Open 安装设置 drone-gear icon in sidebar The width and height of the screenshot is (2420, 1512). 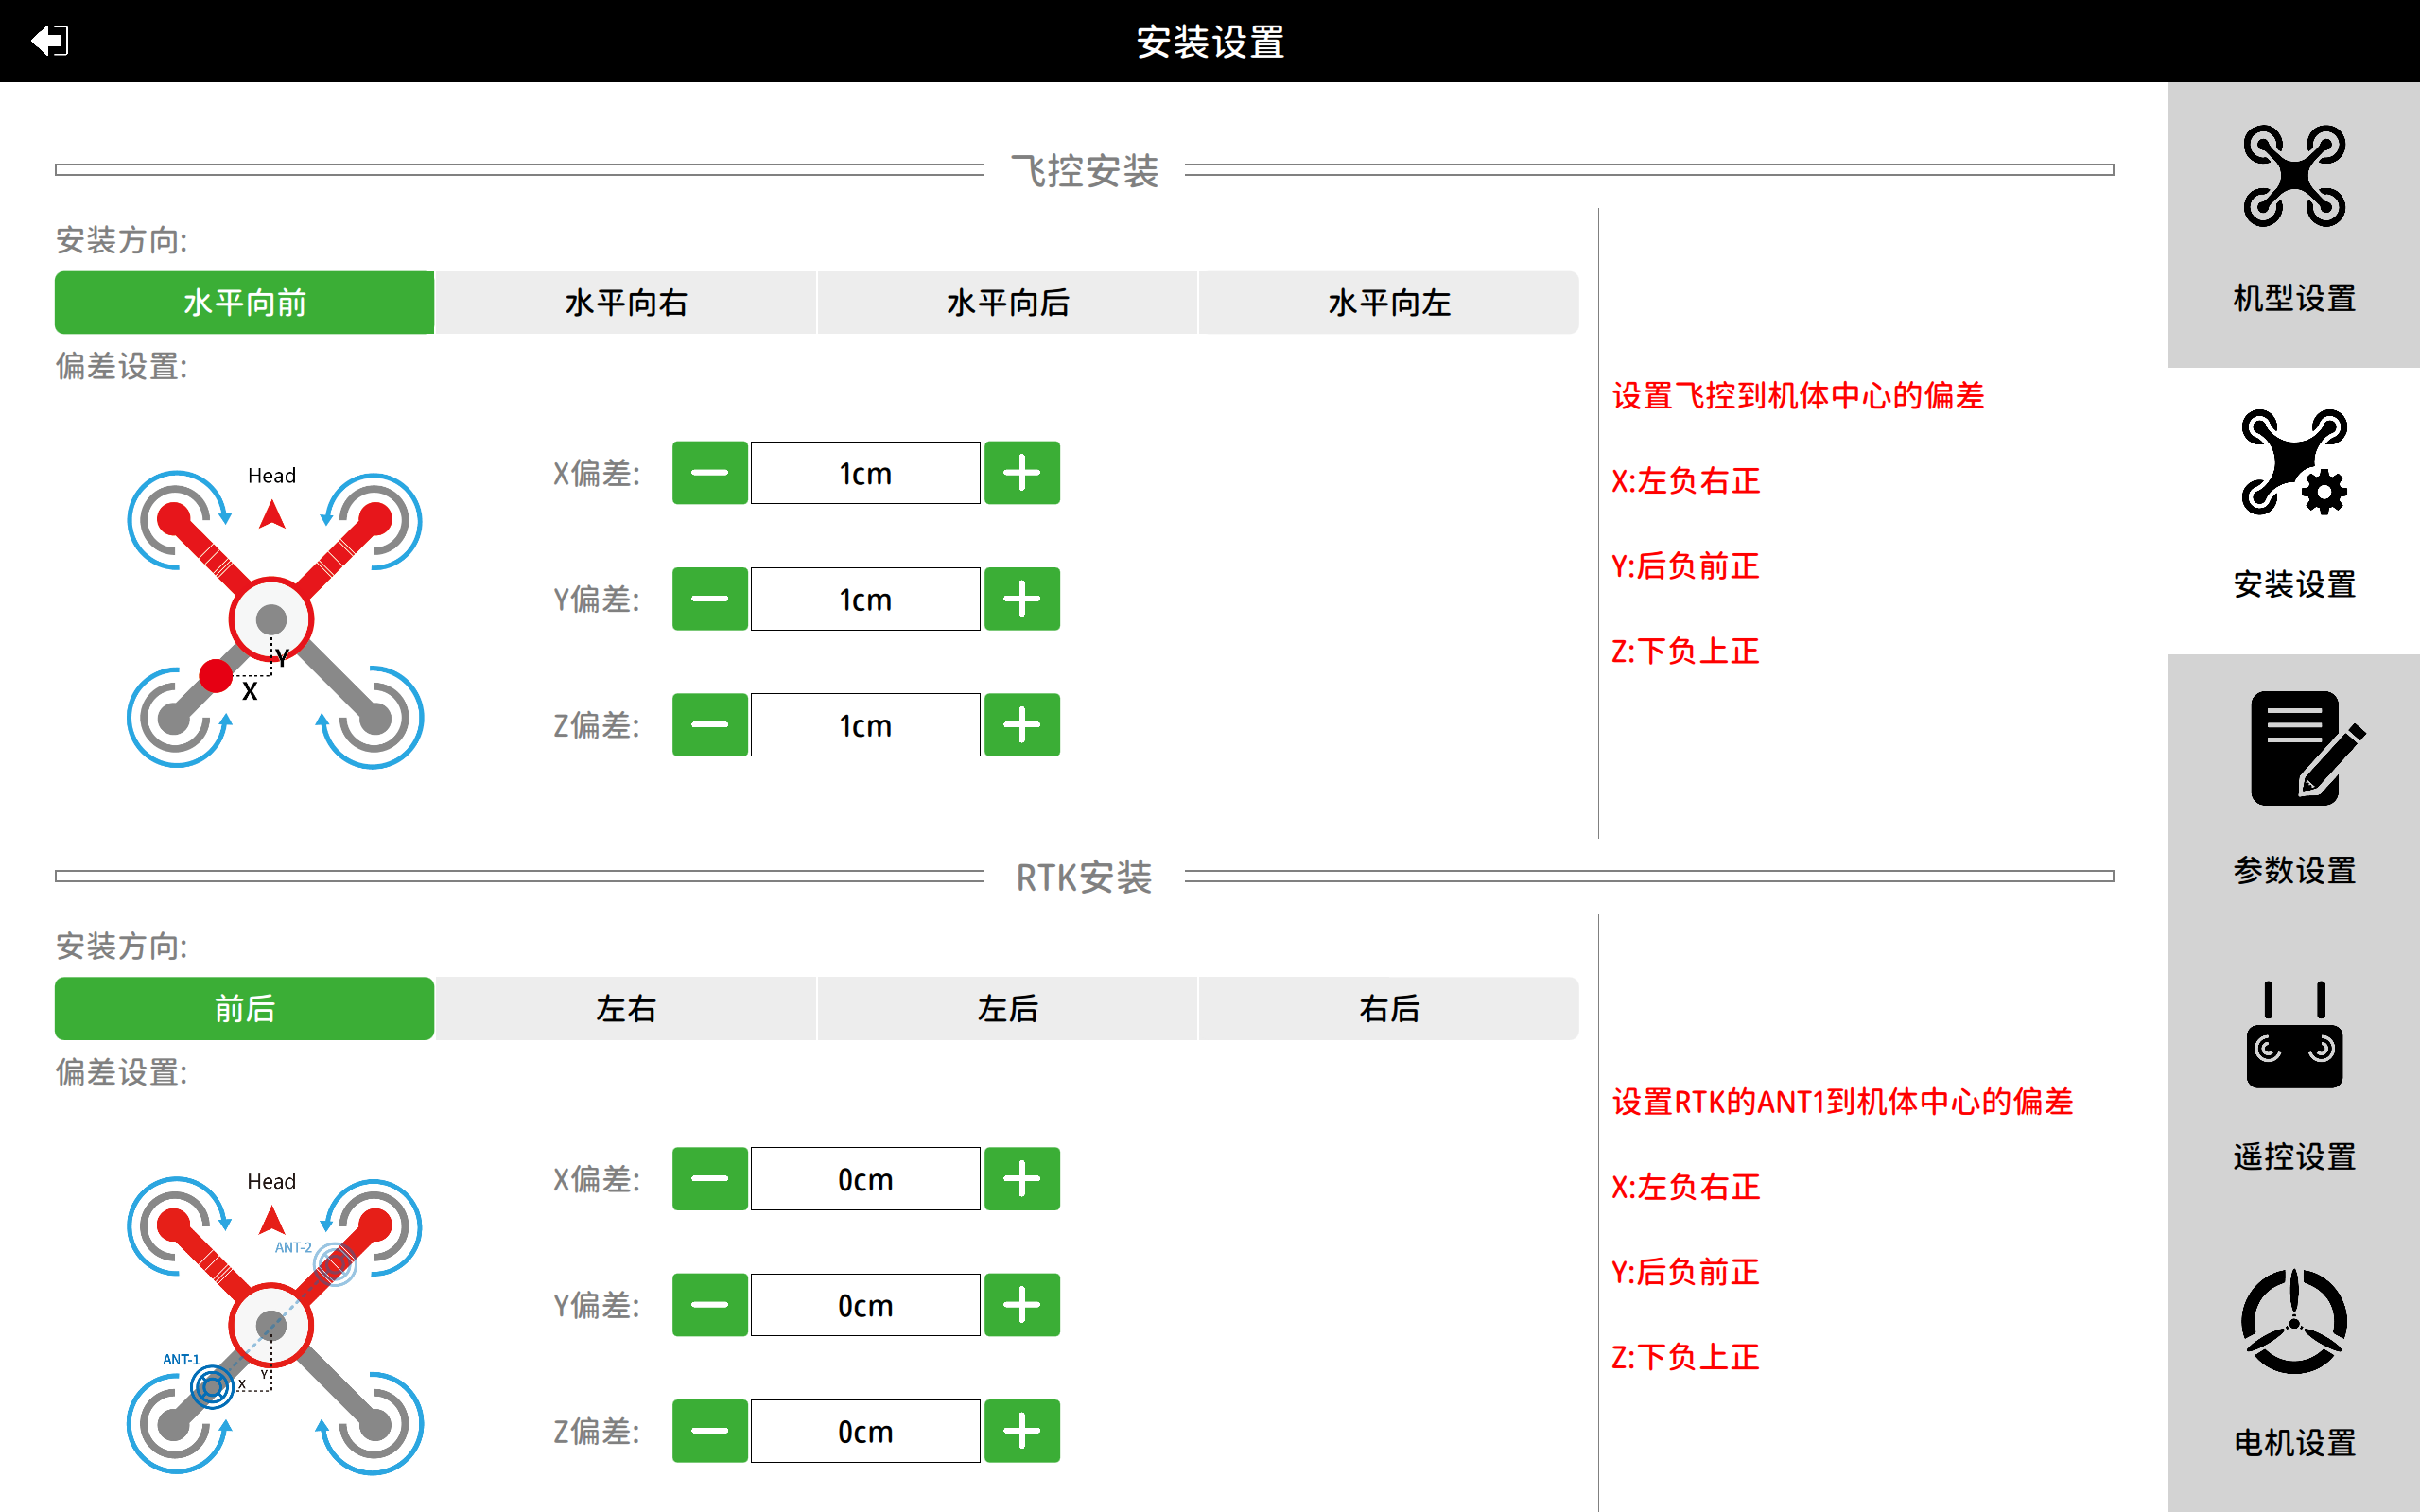click(2293, 463)
